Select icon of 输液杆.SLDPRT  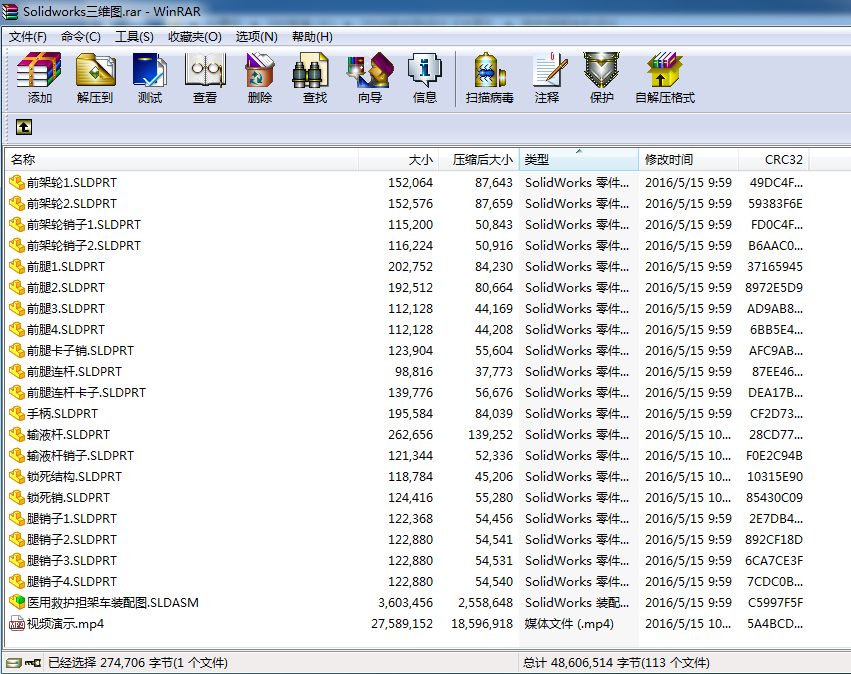(17, 435)
